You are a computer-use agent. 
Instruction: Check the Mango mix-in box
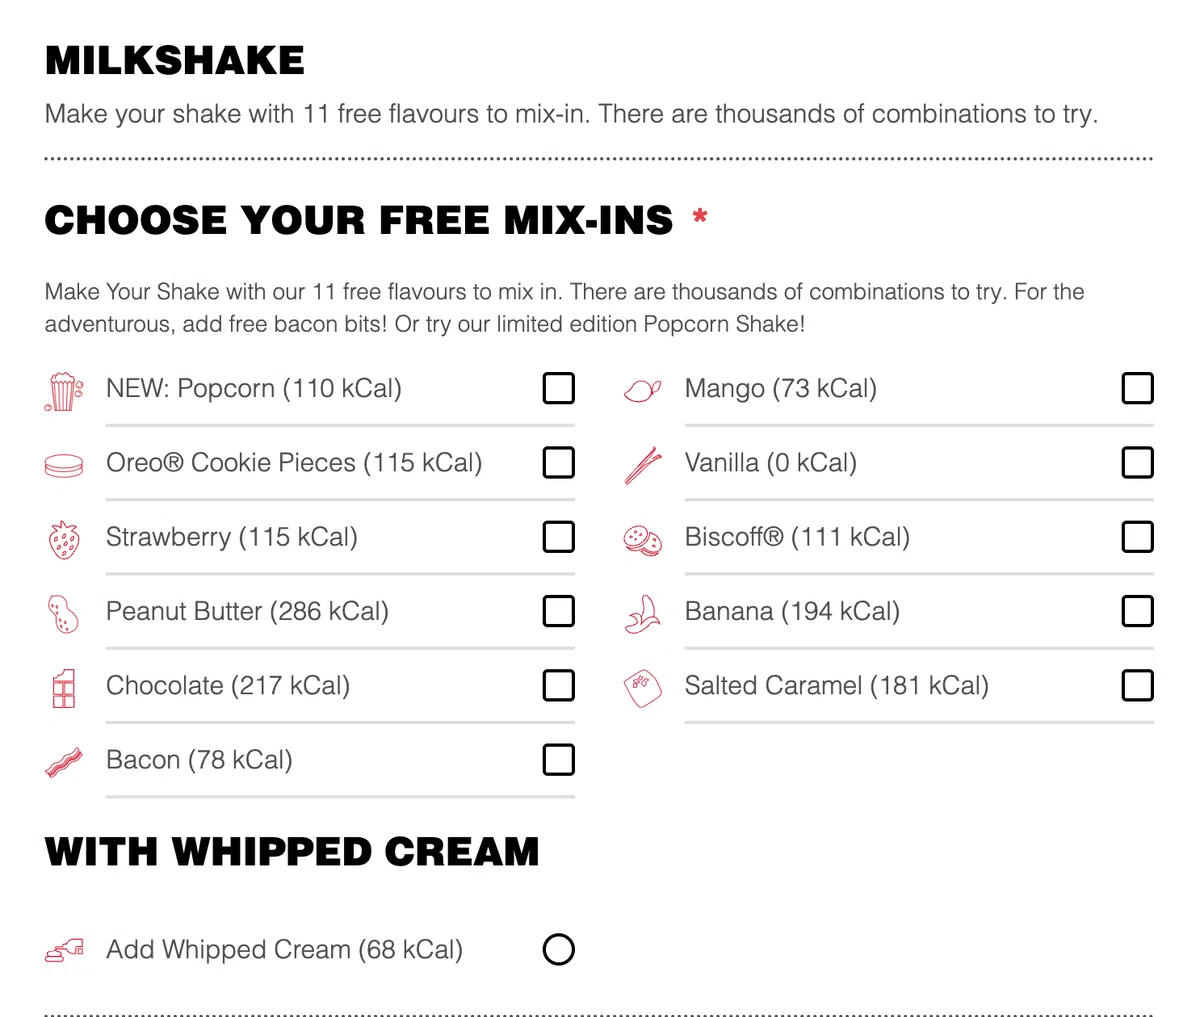pos(1137,388)
